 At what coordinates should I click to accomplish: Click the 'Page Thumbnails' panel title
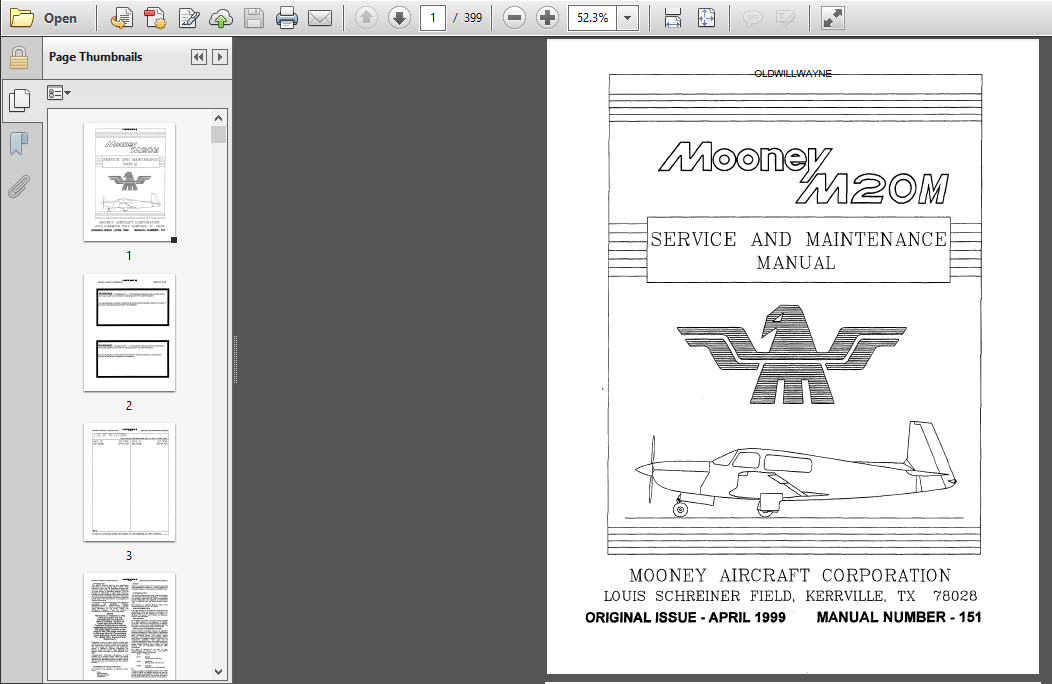click(95, 57)
